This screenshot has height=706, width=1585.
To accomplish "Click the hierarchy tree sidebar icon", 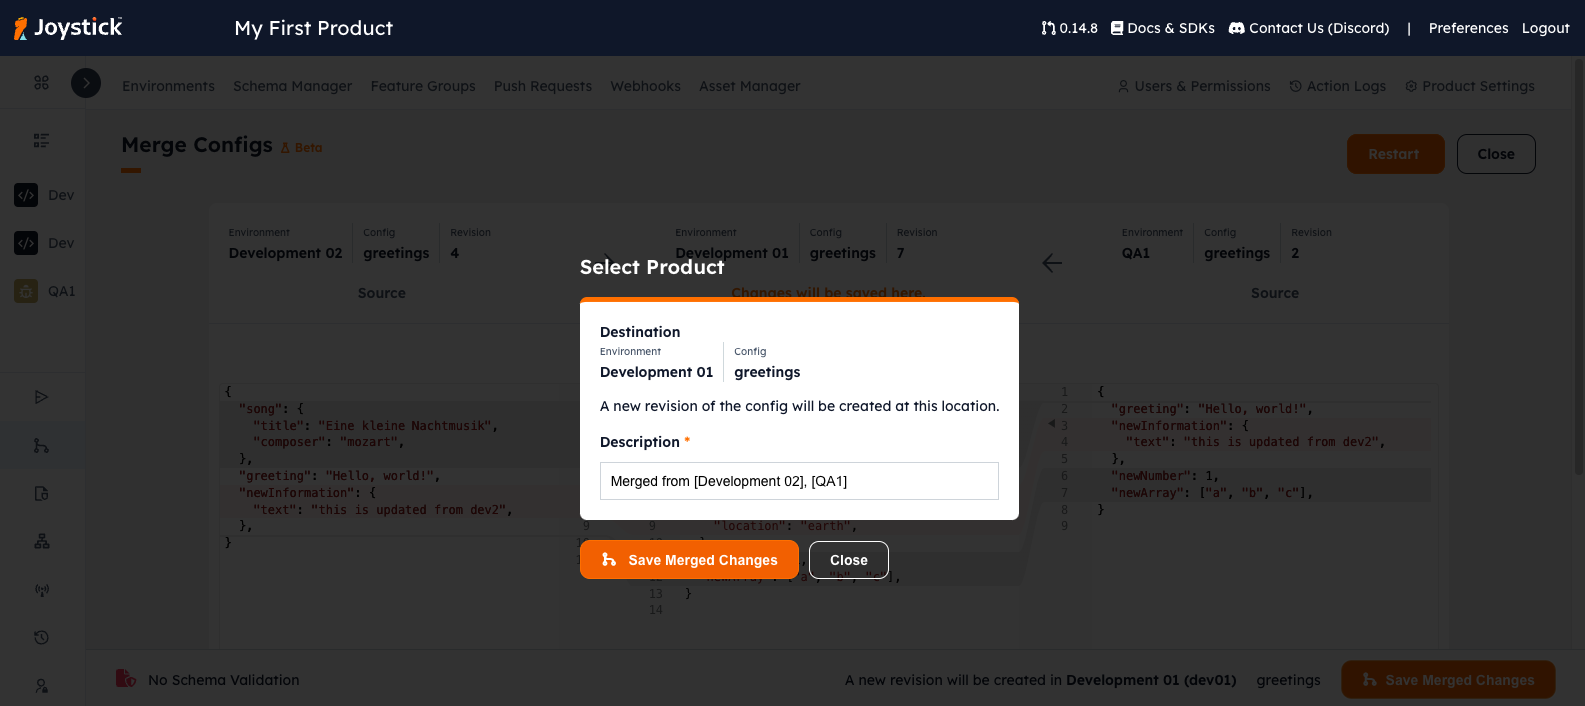I will pos(41,541).
